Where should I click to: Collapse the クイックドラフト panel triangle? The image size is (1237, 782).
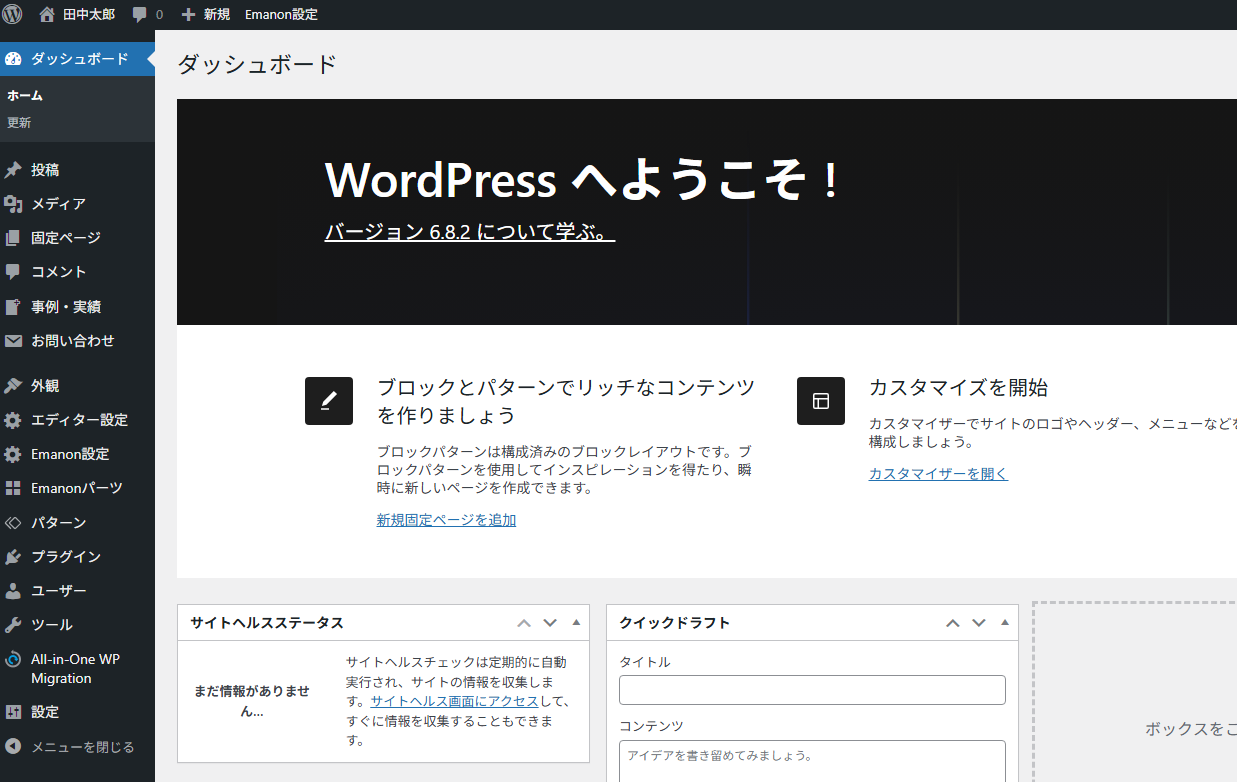coord(1005,622)
